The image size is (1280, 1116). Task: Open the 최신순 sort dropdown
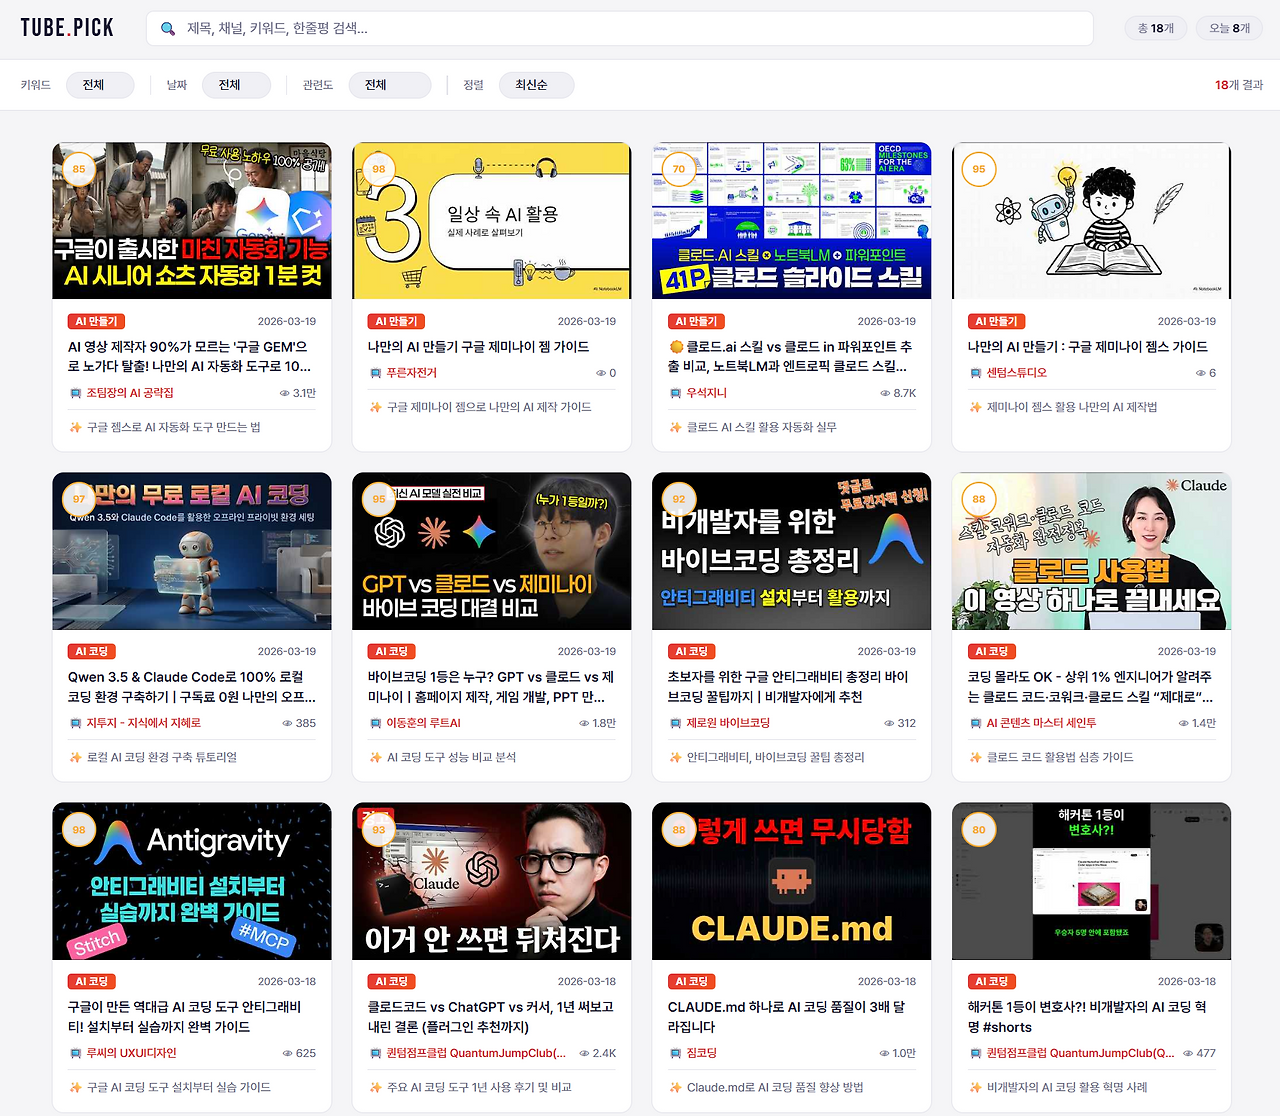click(x=537, y=85)
